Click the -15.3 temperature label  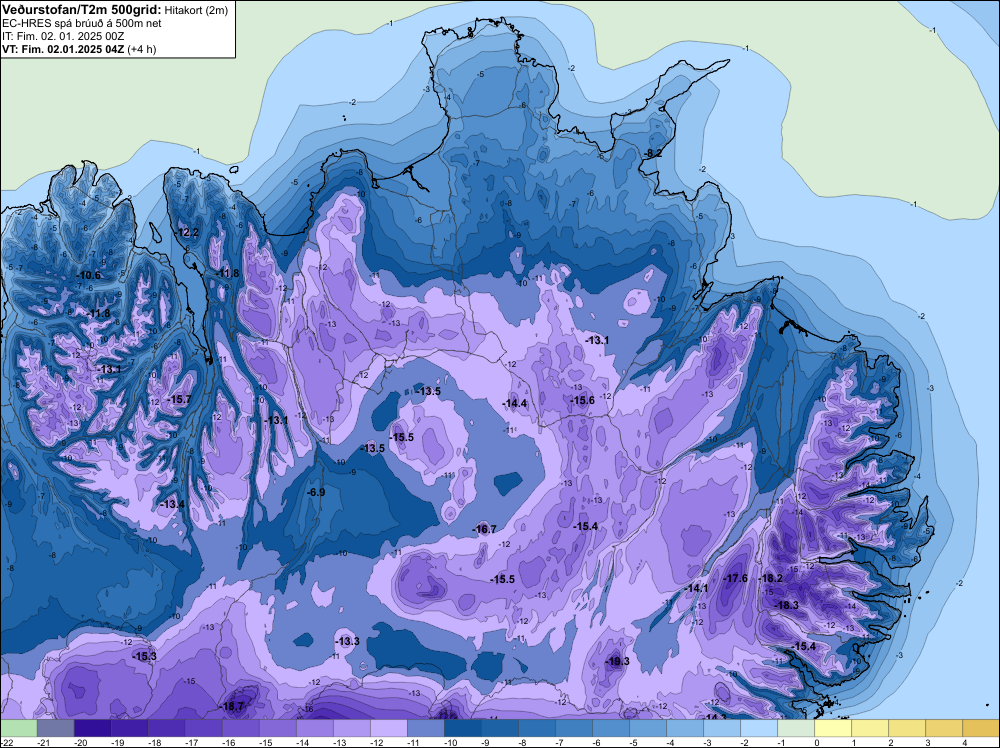[143, 656]
